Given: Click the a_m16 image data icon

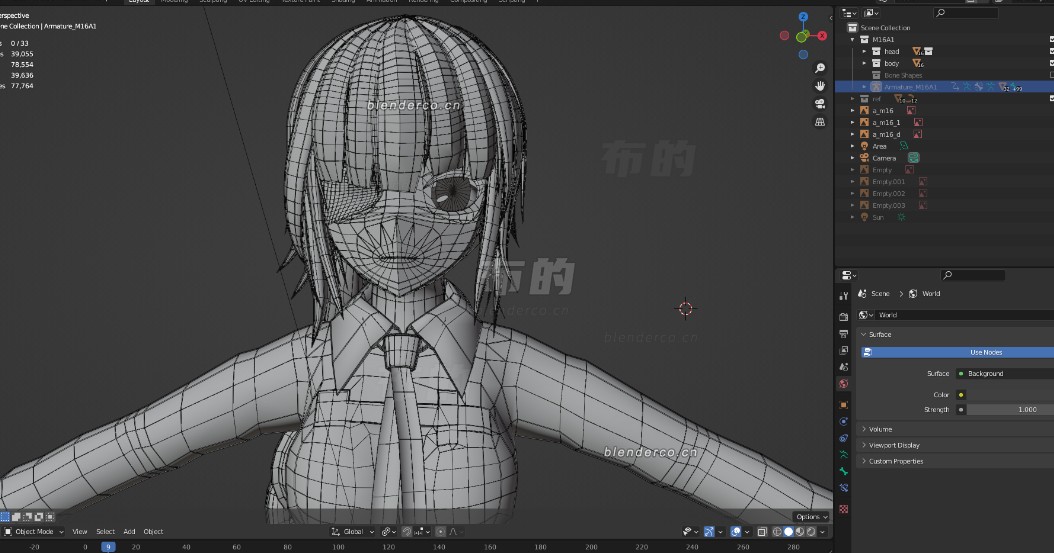Looking at the screenshot, I should click(911, 110).
